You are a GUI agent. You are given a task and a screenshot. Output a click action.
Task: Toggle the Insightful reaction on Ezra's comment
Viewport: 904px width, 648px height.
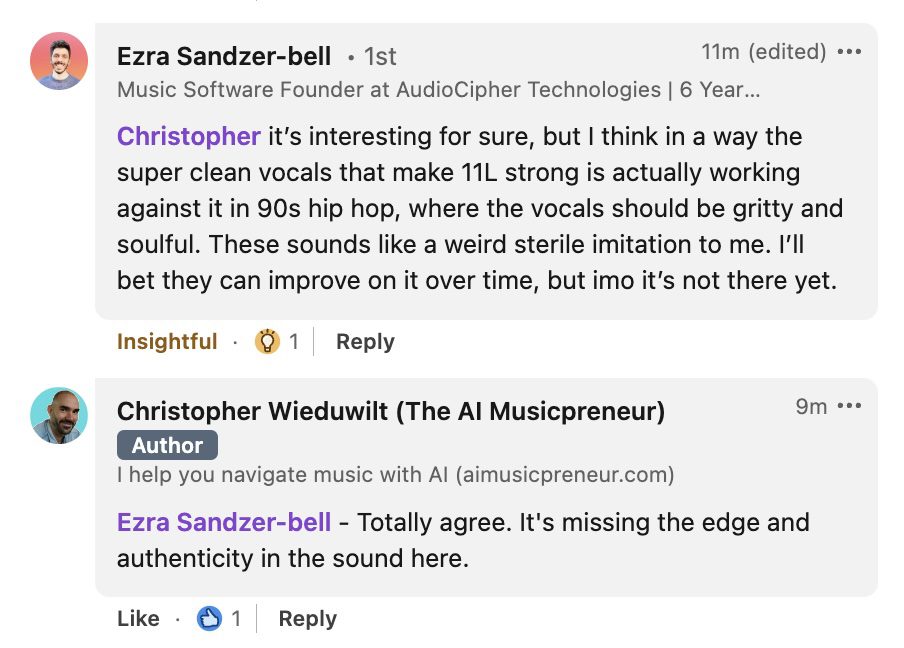167,342
